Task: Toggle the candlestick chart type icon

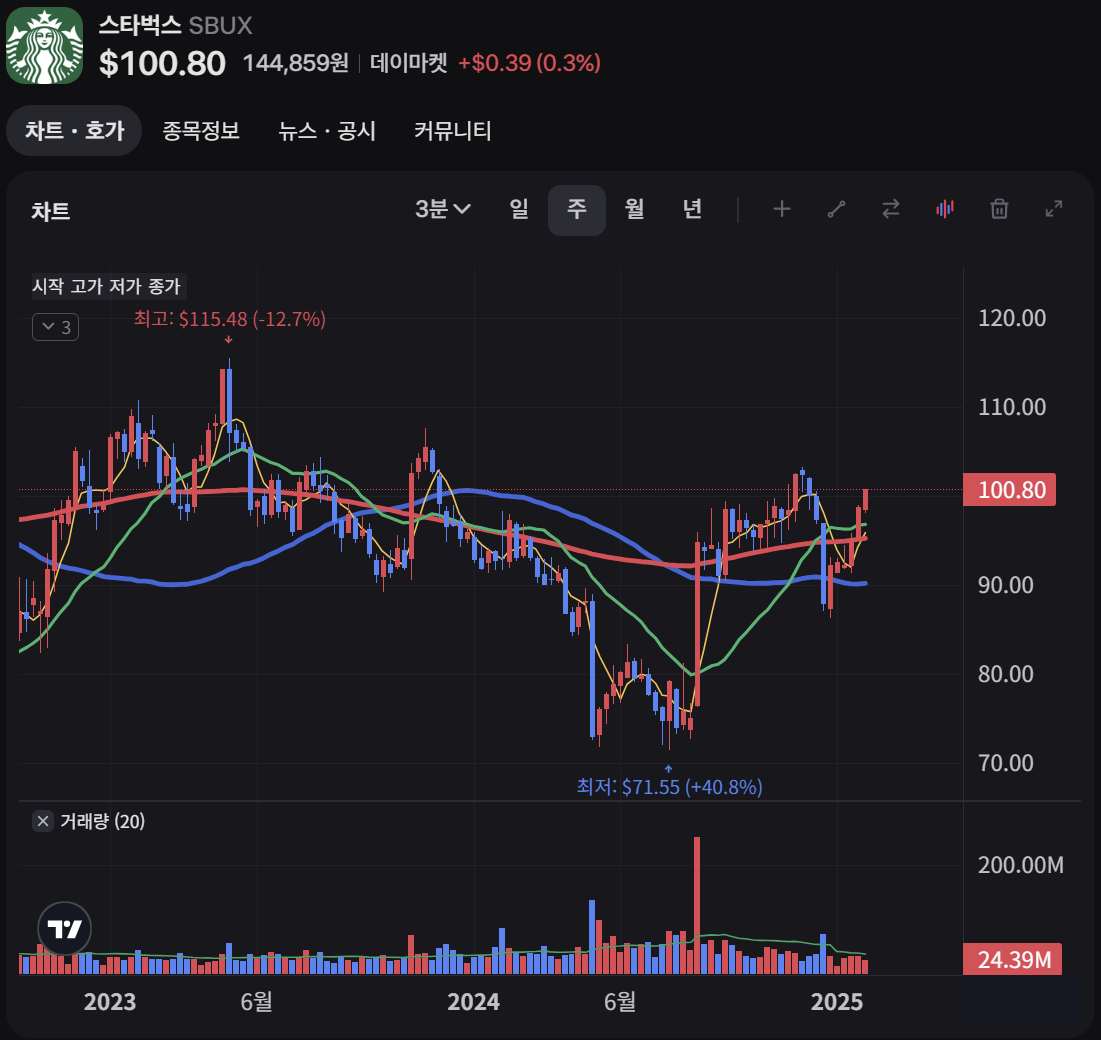Action: (945, 209)
